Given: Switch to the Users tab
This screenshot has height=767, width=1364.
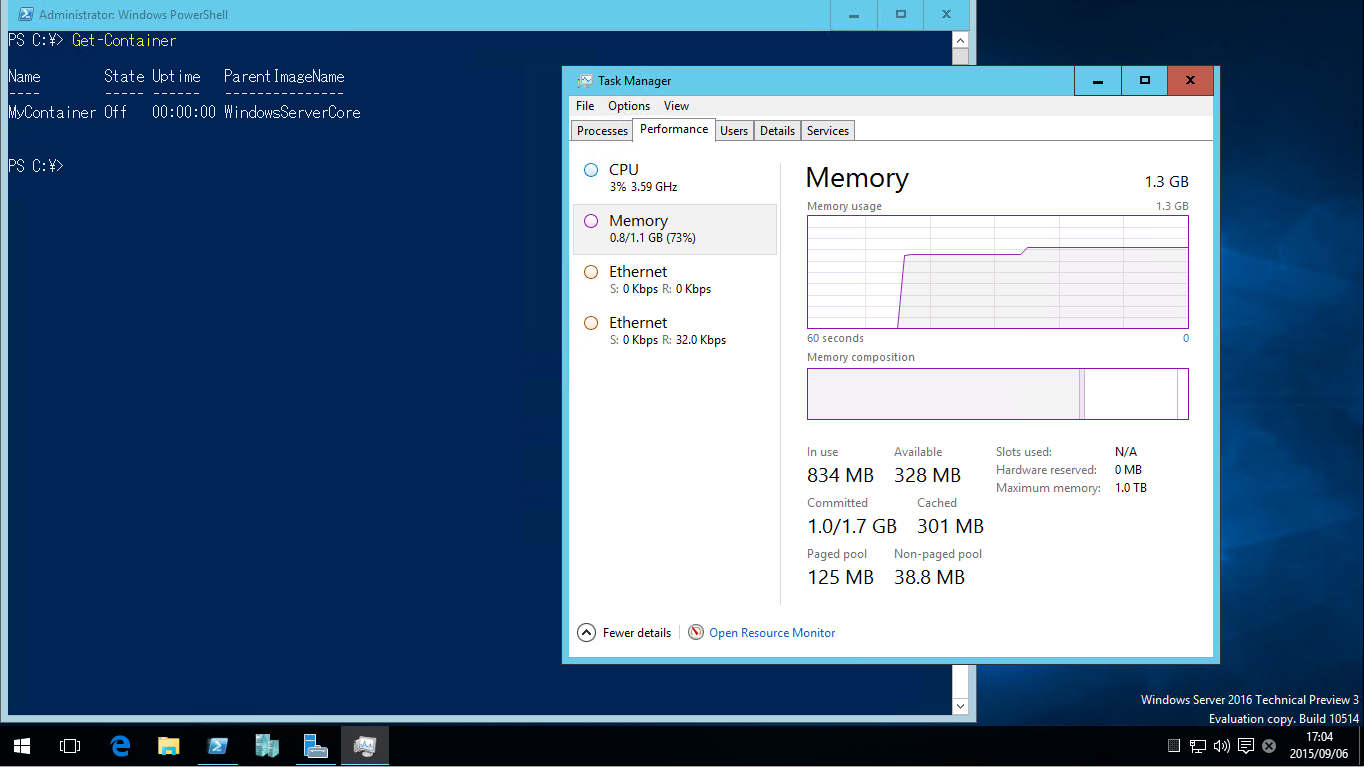Looking at the screenshot, I should [734, 131].
